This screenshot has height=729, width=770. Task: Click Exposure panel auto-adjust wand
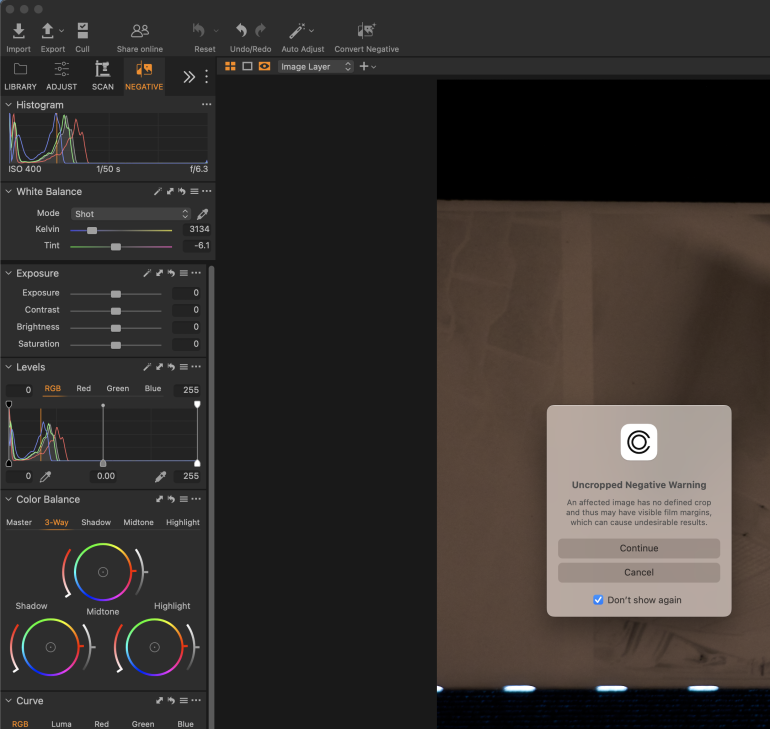pyautogui.click(x=147, y=273)
